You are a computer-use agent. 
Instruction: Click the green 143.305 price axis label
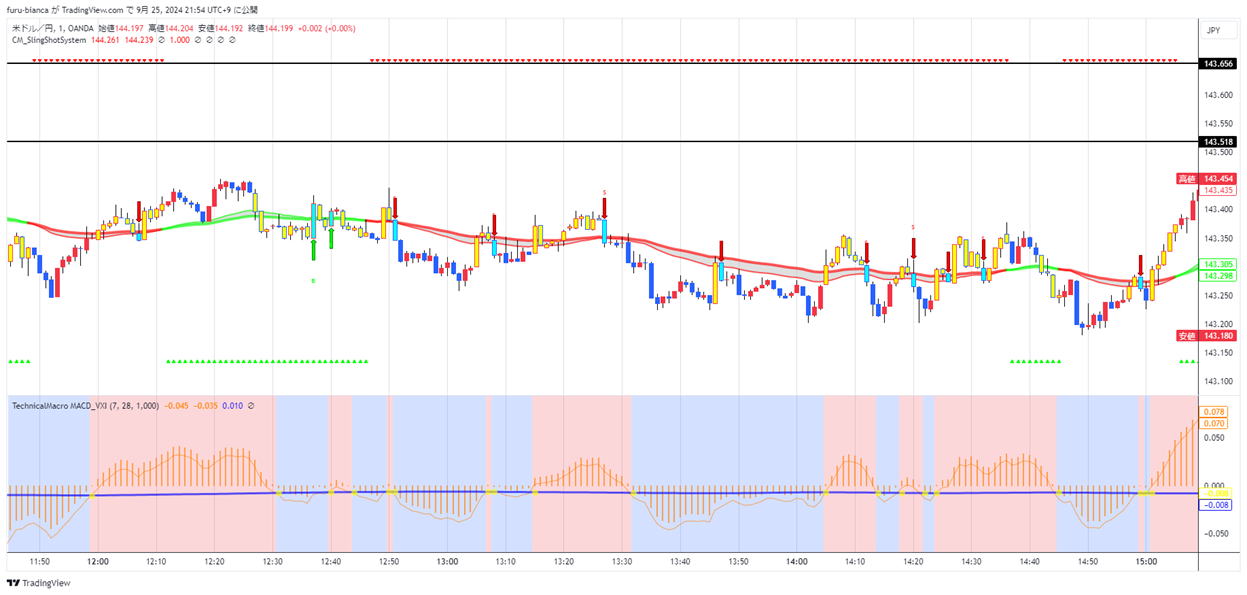point(1217,264)
